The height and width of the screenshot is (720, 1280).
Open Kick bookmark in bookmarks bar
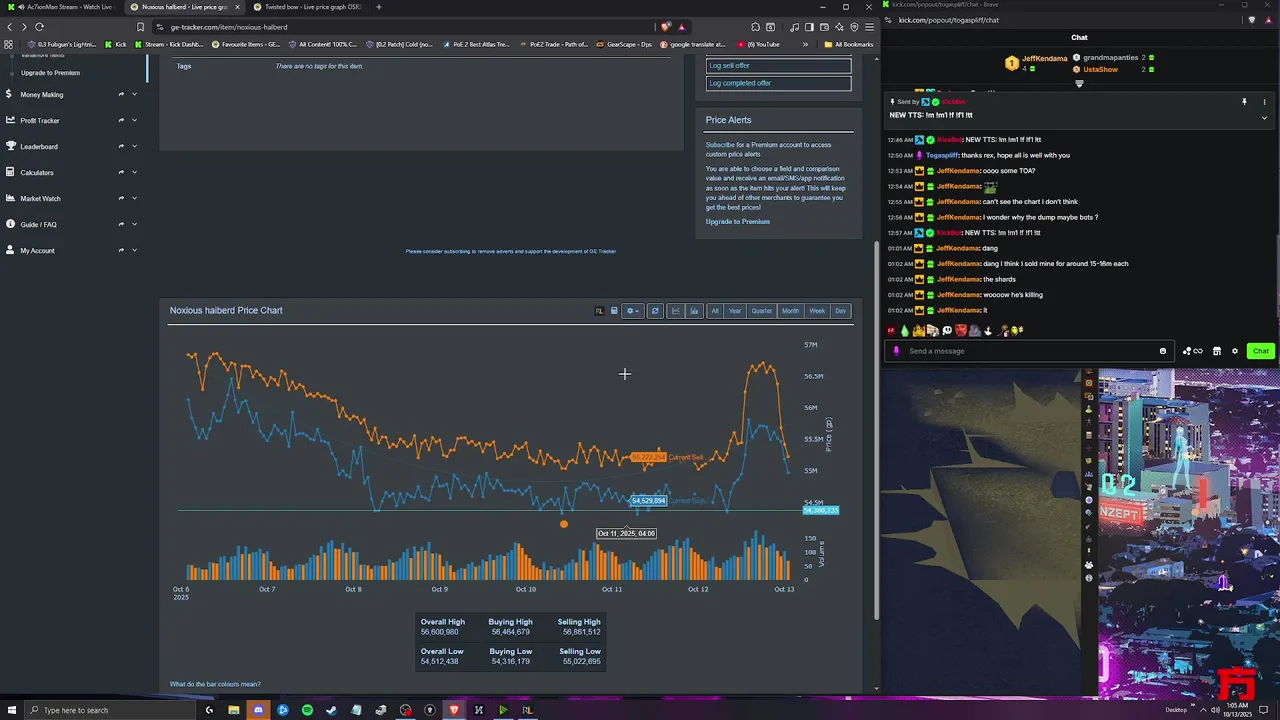pyautogui.click(x=117, y=44)
